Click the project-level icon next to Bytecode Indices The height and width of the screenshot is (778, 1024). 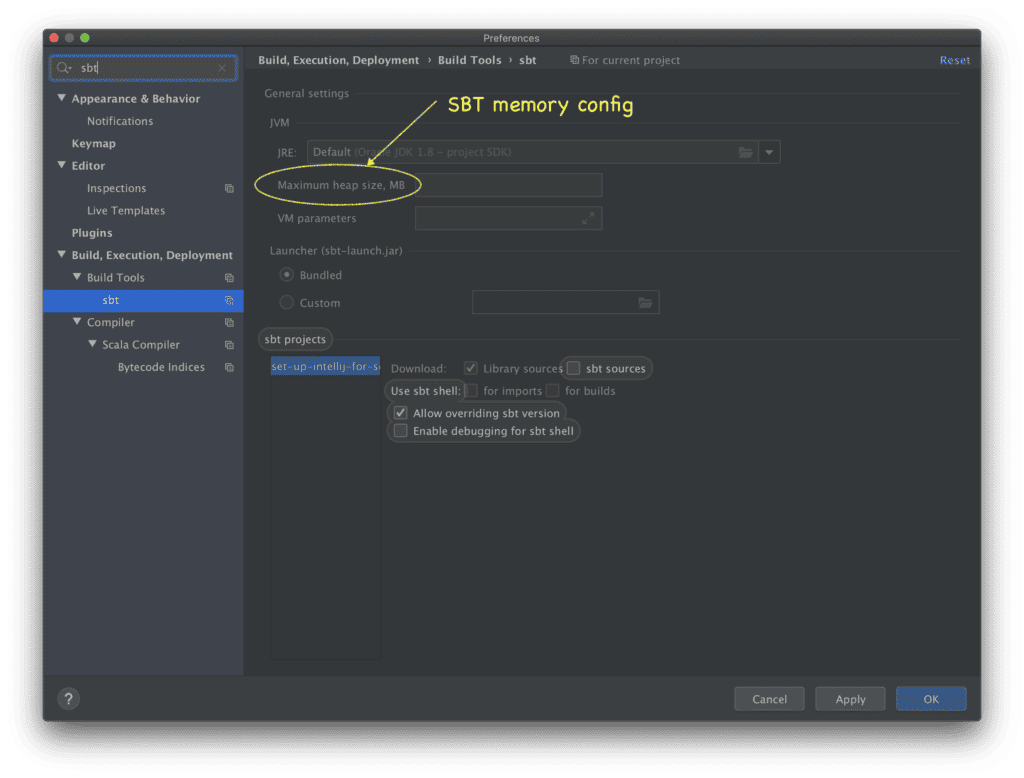point(229,367)
